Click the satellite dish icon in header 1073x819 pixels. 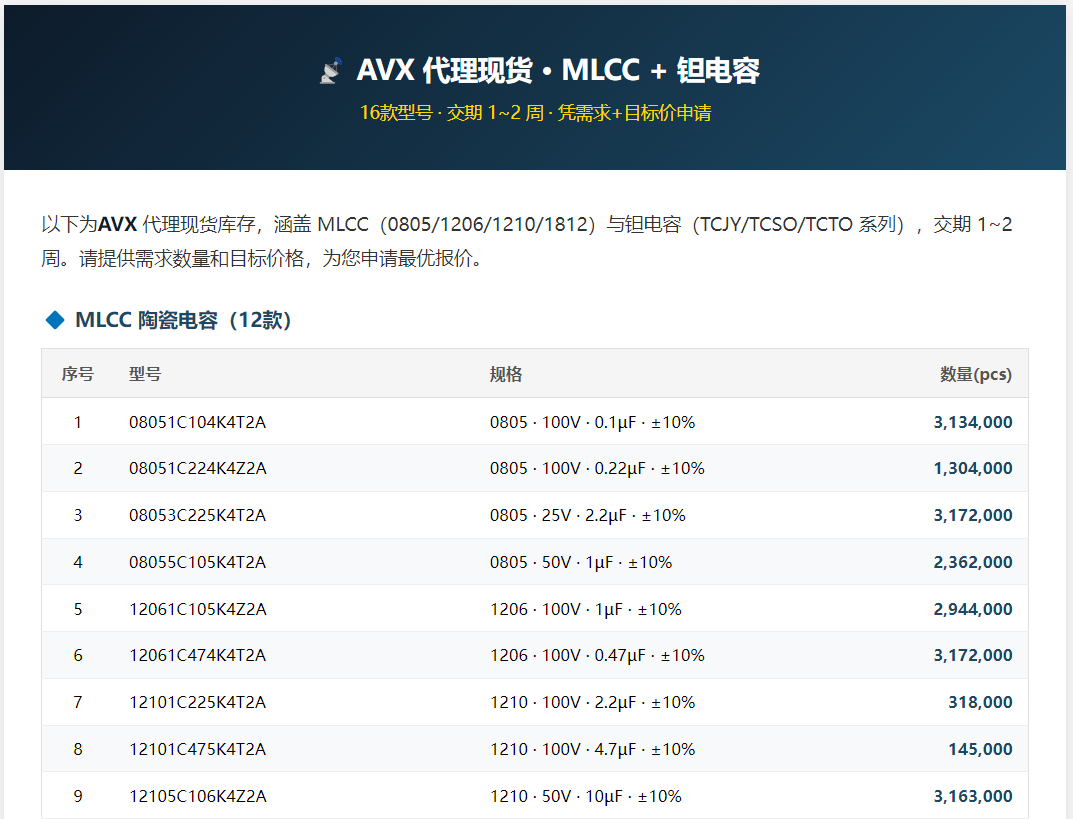[331, 70]
